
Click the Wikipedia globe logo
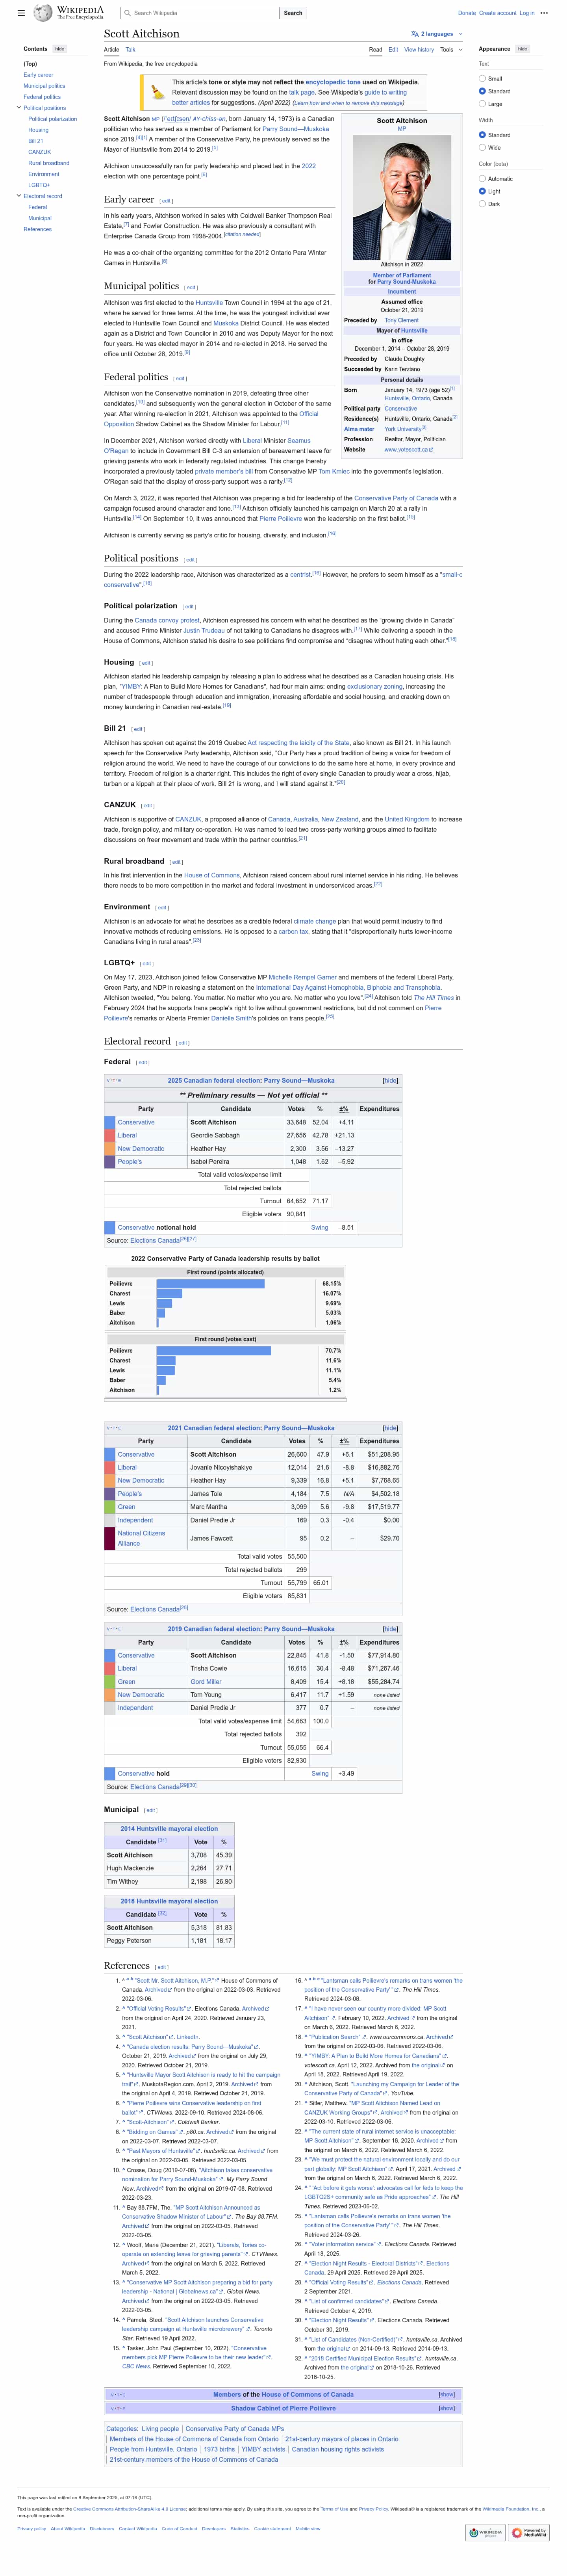(x=43, y=13)
